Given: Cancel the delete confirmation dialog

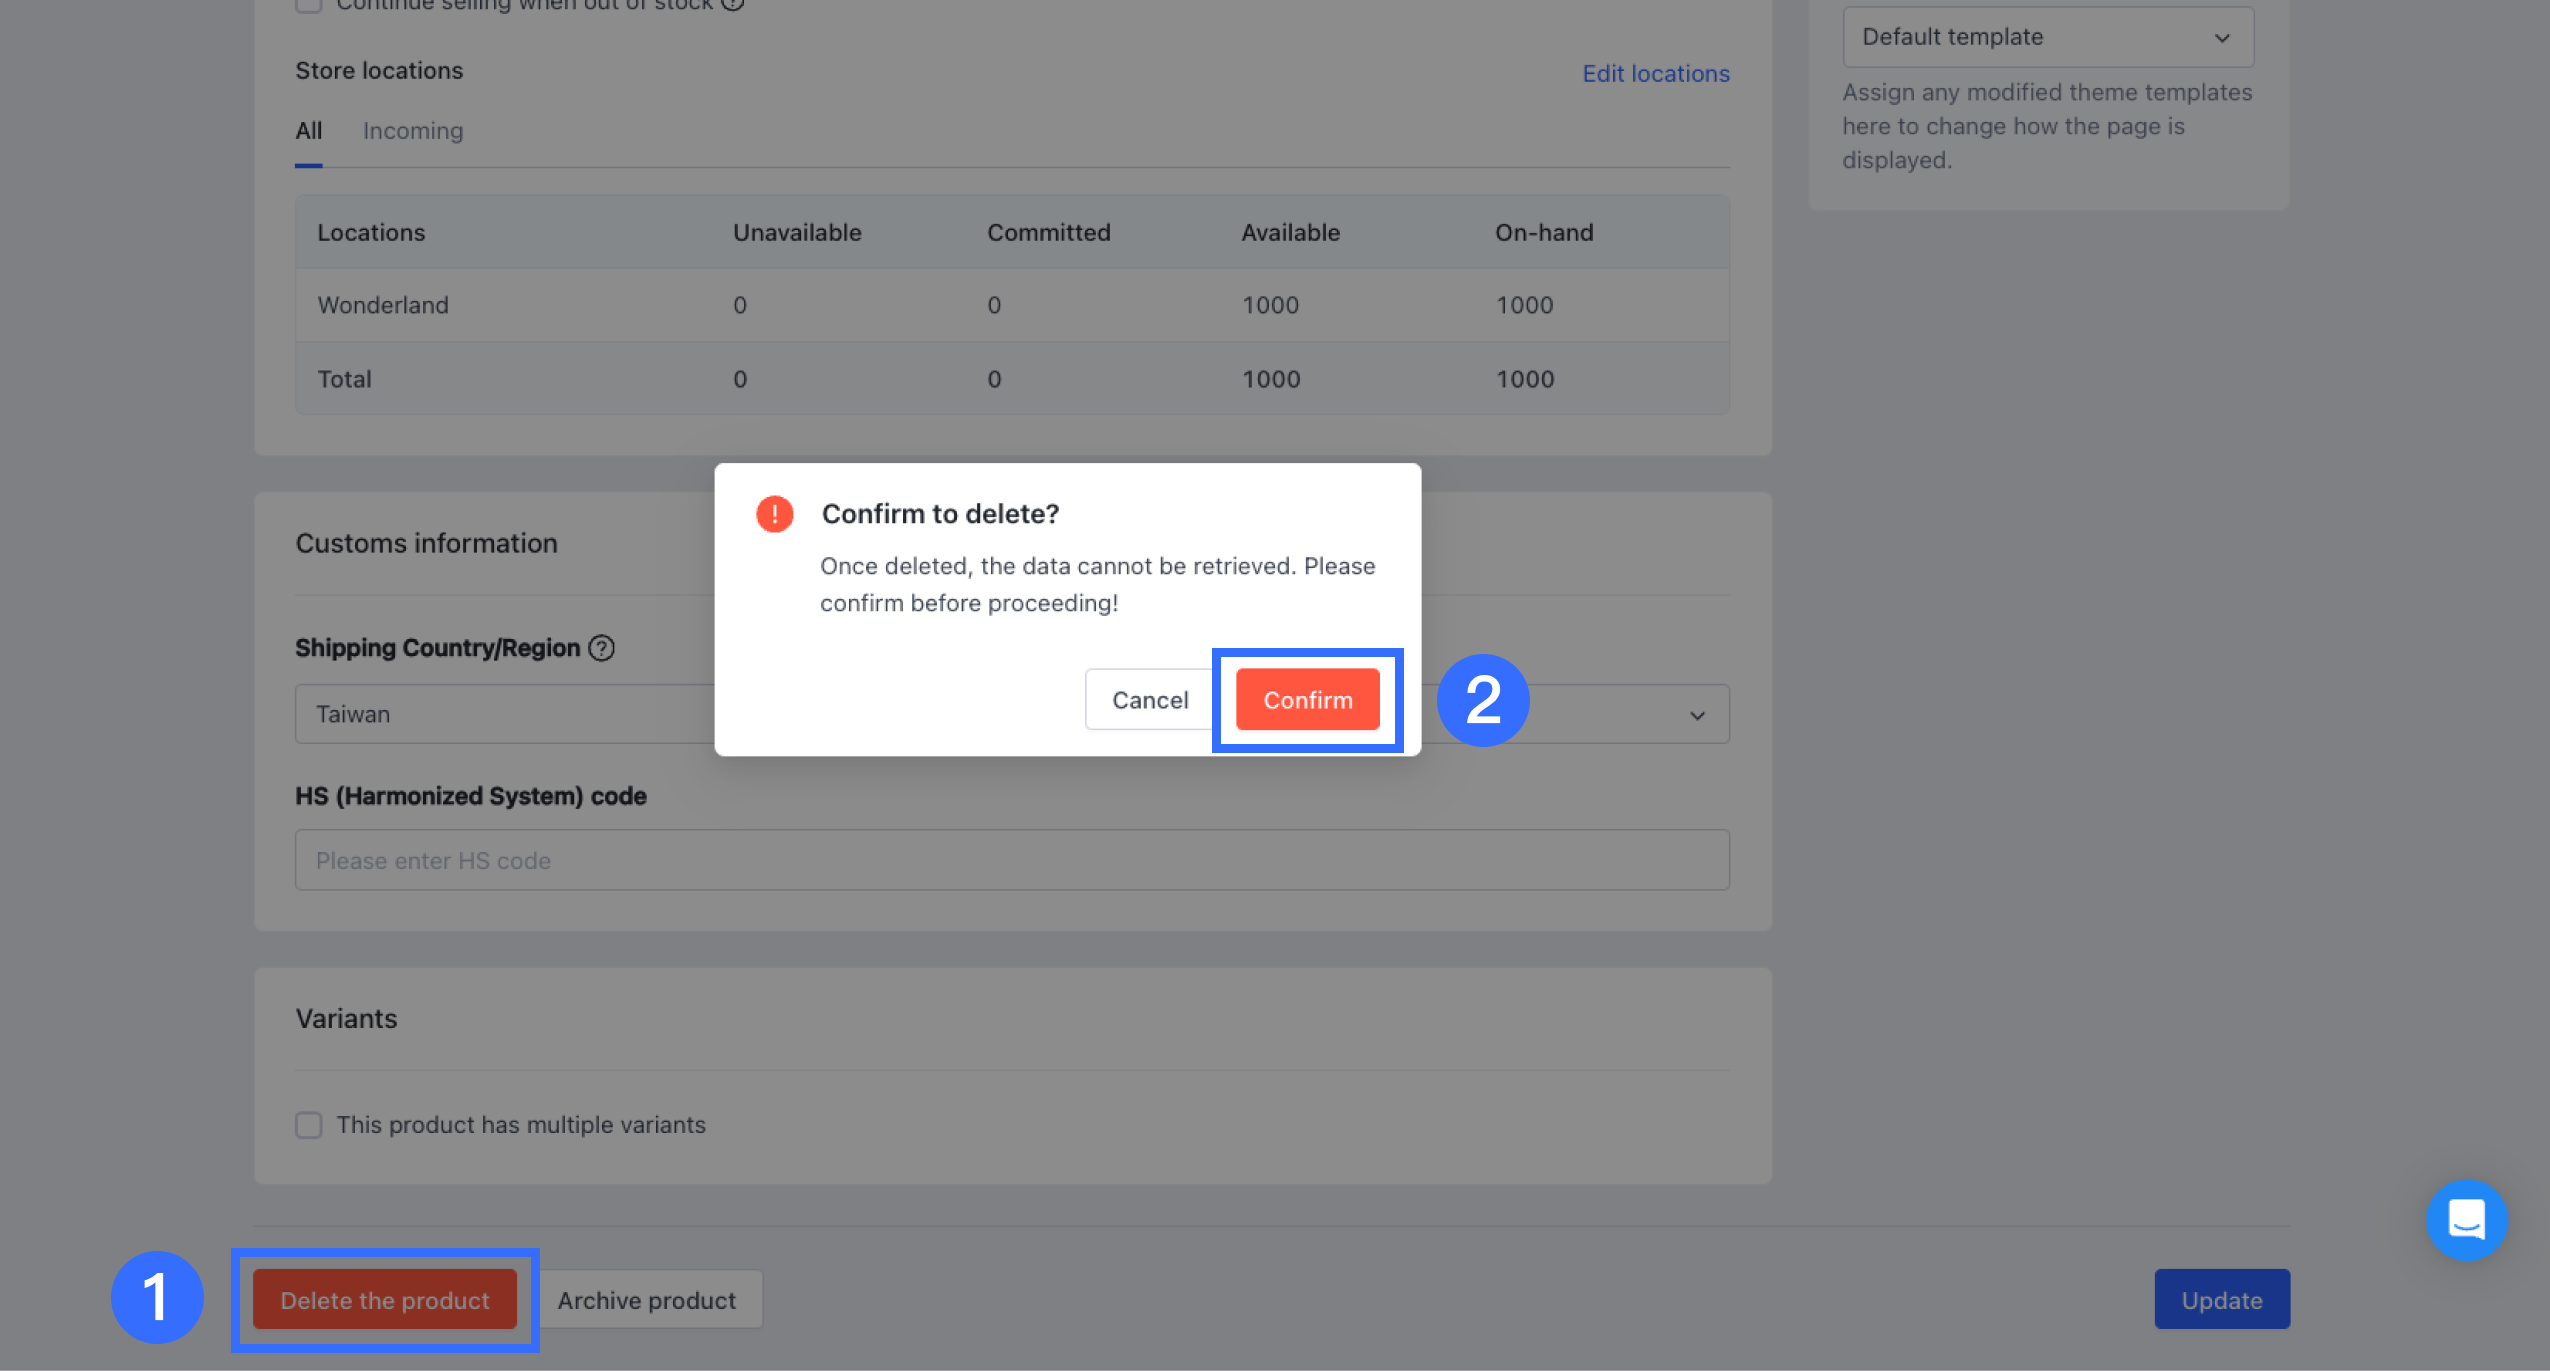Looking at the screenshot, I should (x=1150, y=700).
